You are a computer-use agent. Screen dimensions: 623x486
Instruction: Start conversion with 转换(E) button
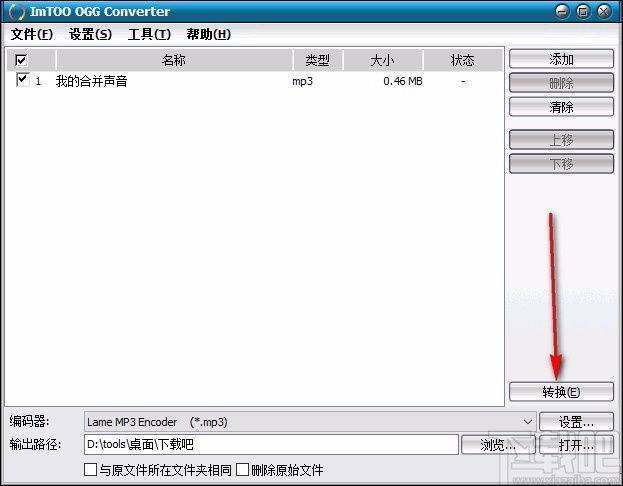click(561, 392)
